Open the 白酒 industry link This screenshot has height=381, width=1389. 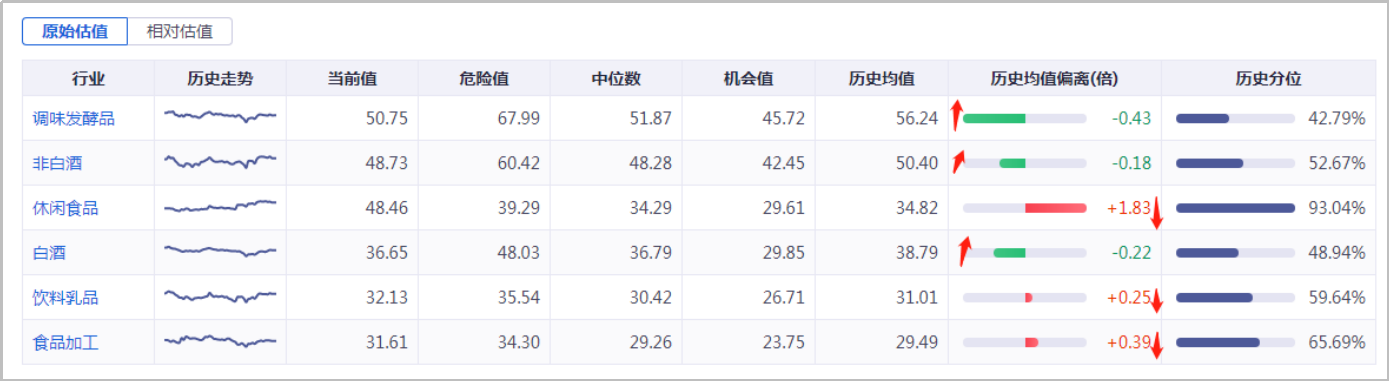[x=49, y=253]
